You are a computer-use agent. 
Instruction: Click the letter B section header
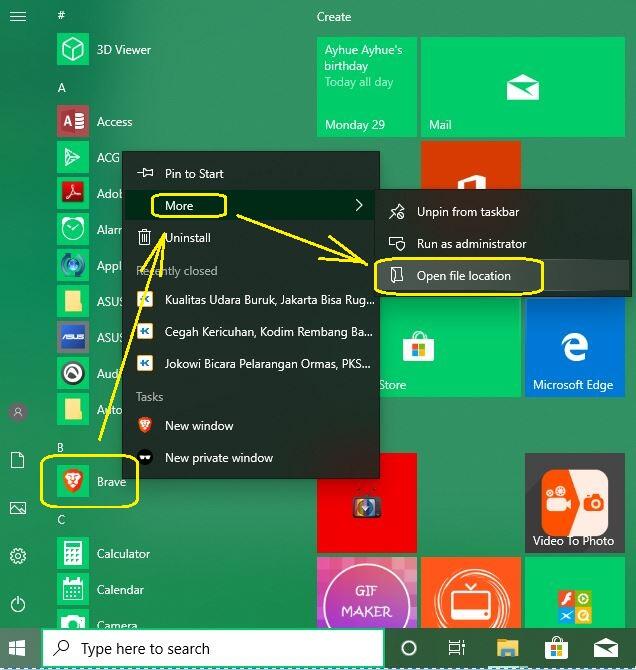(x=61, y=447)
